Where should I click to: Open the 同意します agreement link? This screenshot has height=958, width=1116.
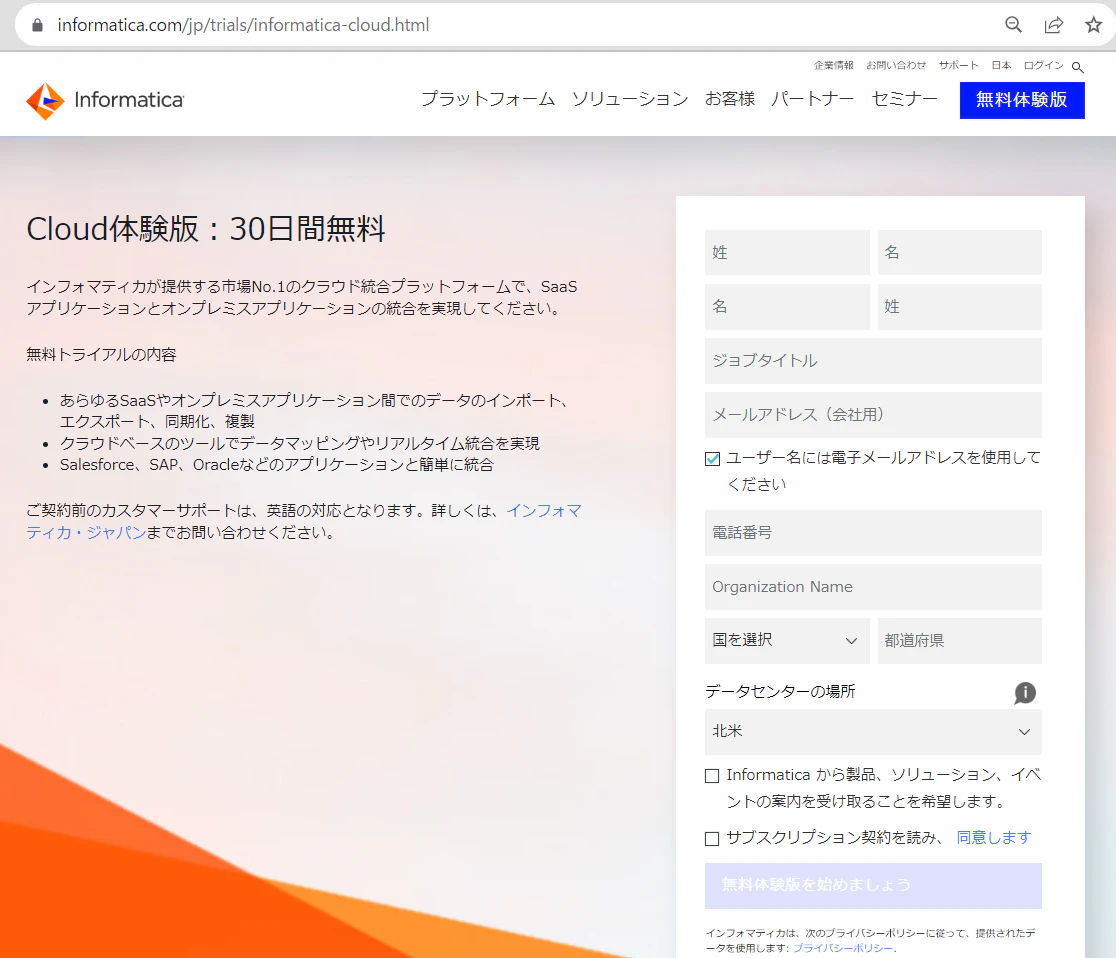(x=994, y=838)
